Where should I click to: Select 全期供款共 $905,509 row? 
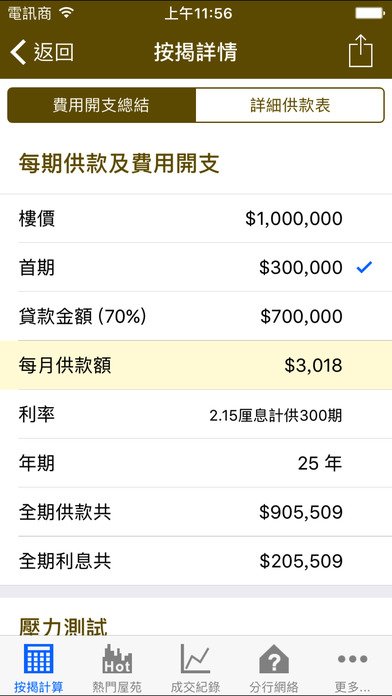click(x=196, y=512)
